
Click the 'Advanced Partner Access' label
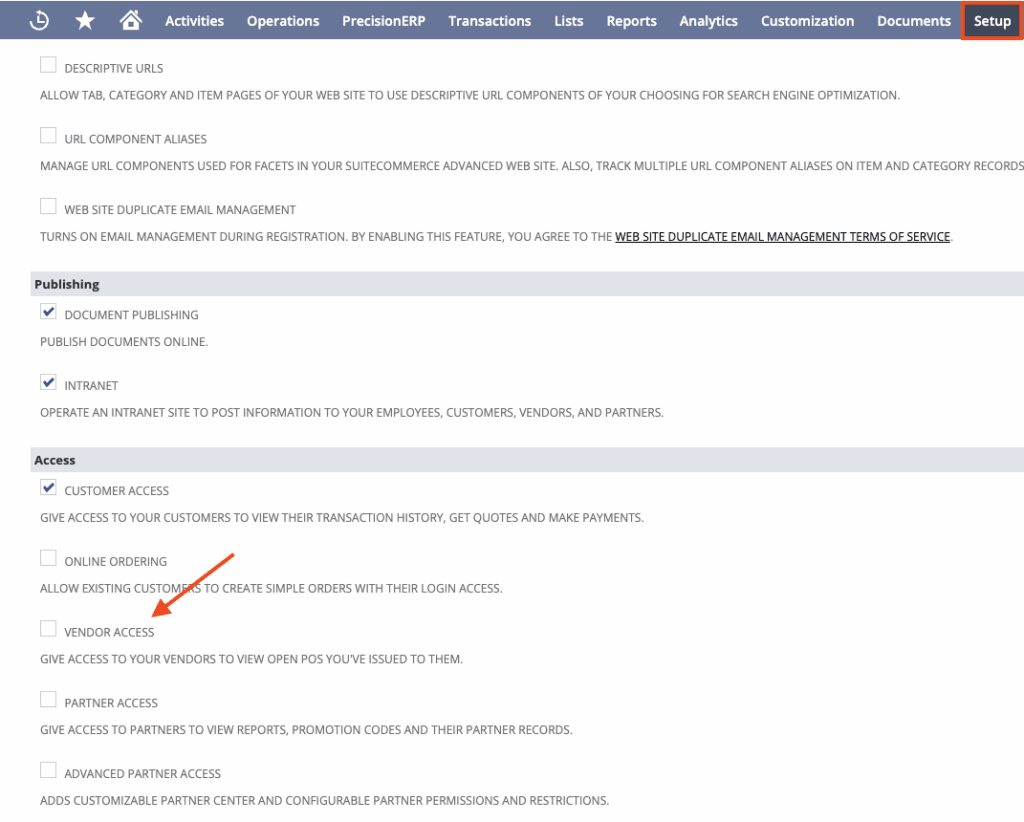pos(142,774)
